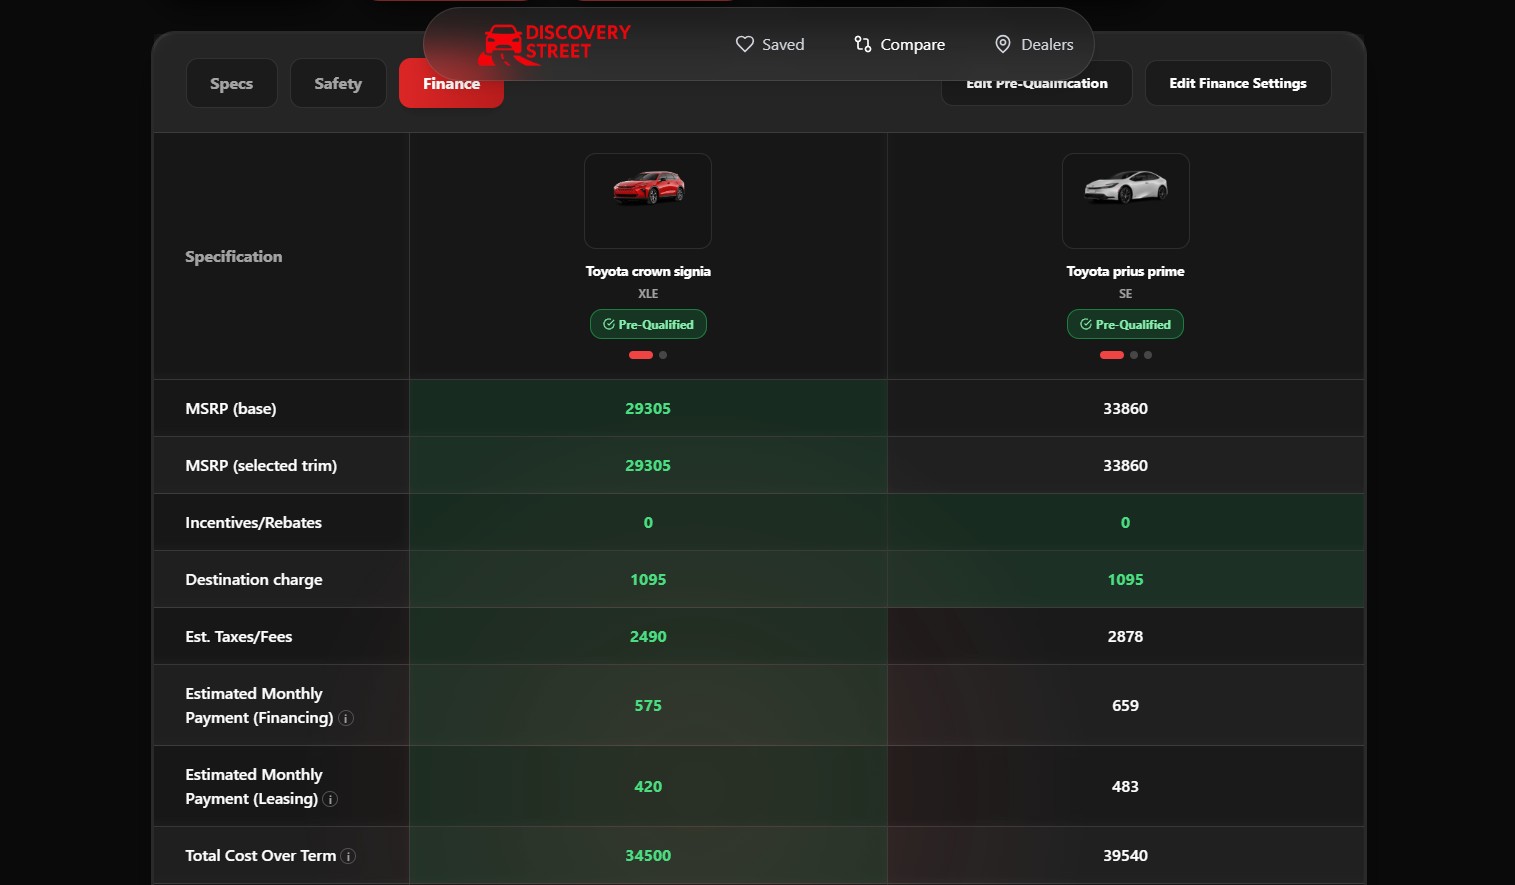The image size is (1515, 885).
Task: Click financing payment value 659
Action: tap(1125, 705)
